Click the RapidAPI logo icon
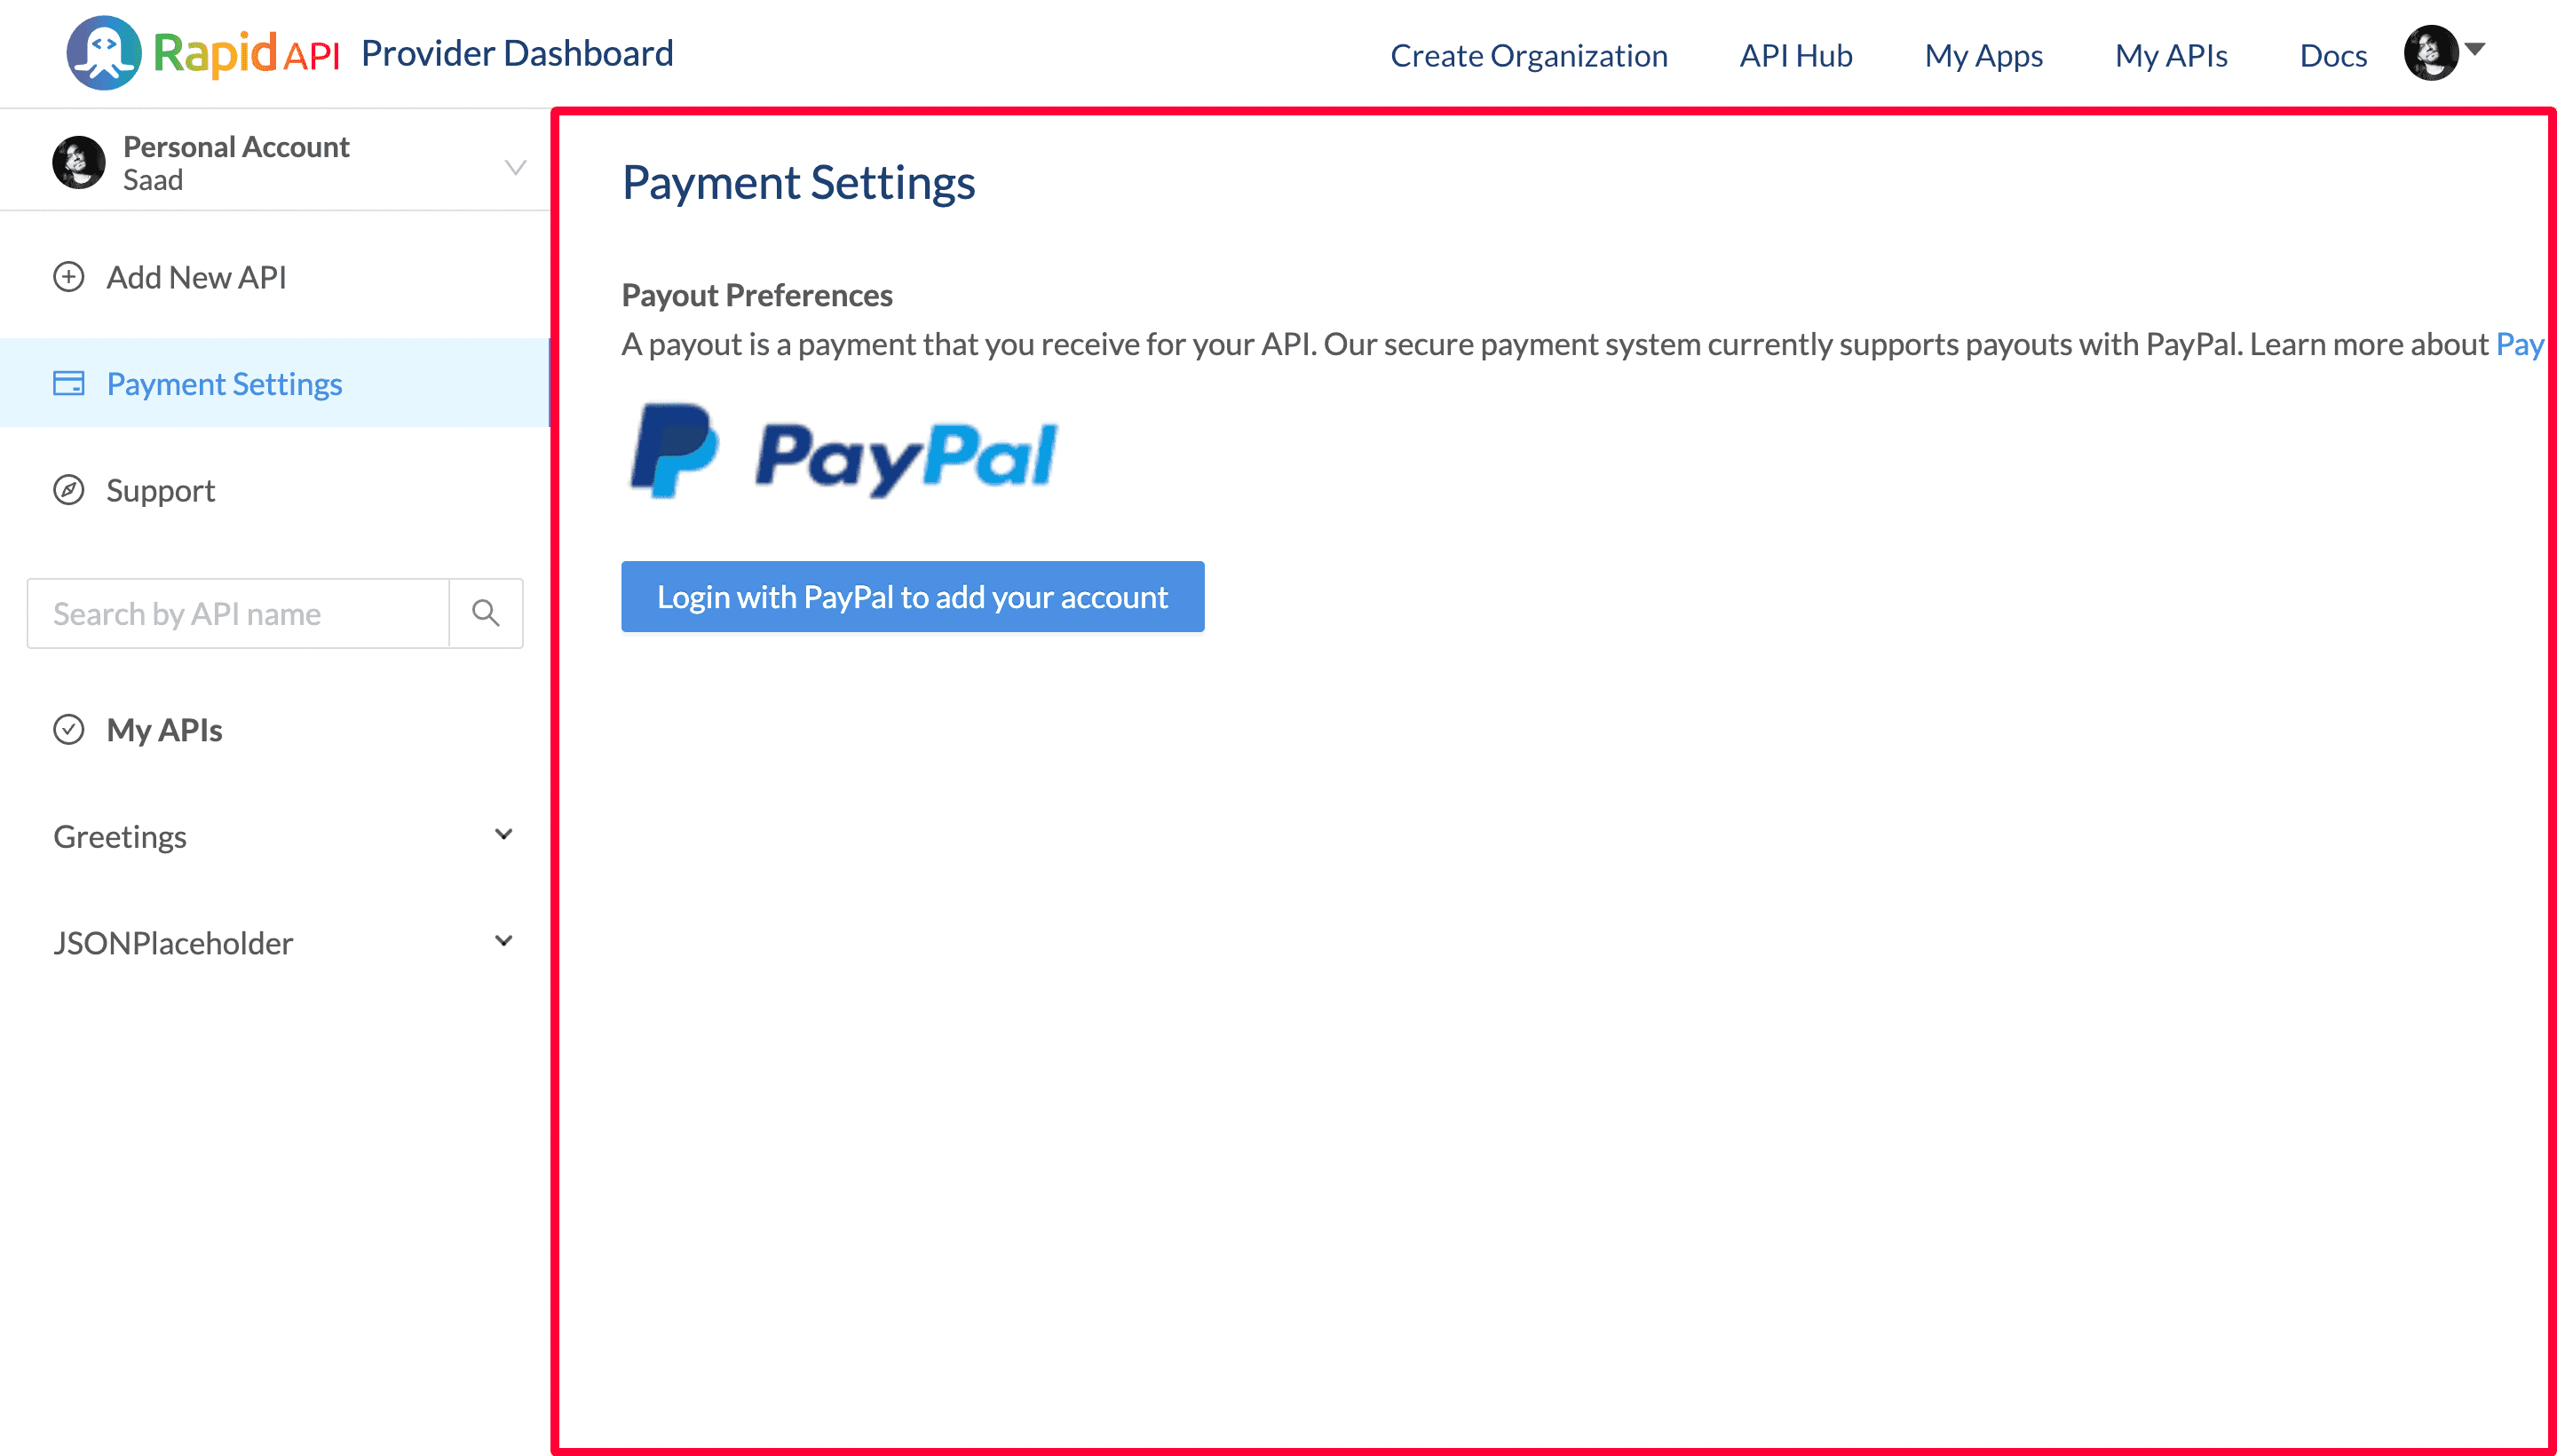Image resolution: width=2557 pixels, height=1456 pixels. (x=104, y=52)
